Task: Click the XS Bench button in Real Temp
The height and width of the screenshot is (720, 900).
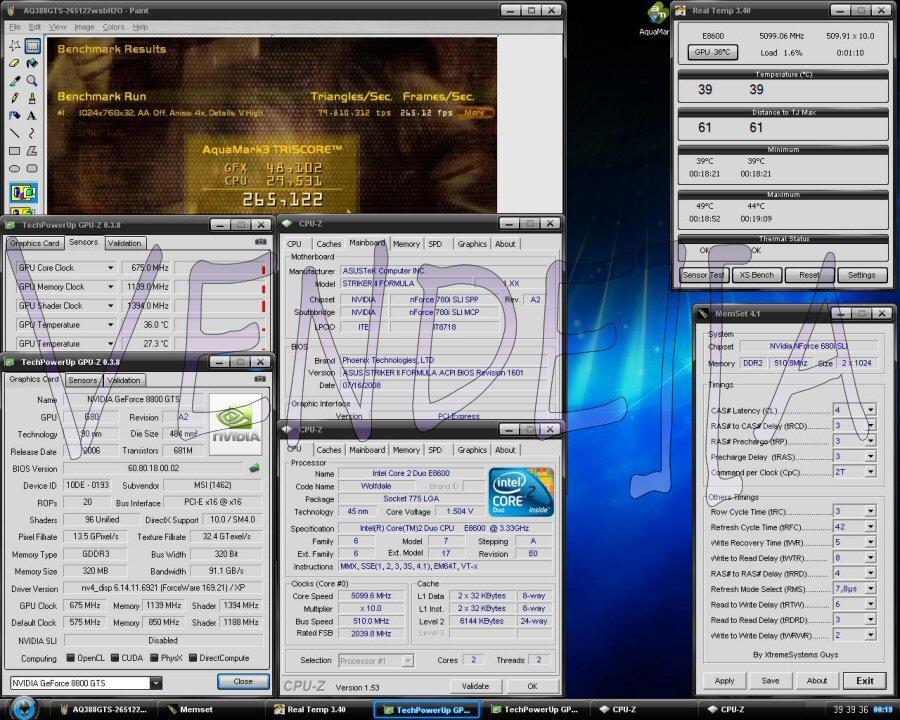Action: coord(757,275)
